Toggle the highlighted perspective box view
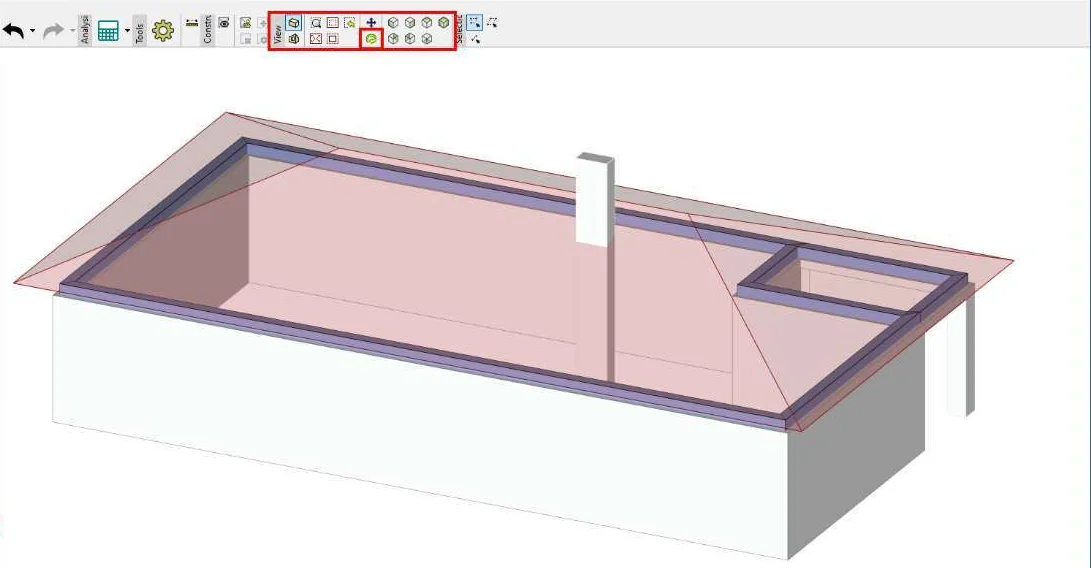Image resolution: width=1091 pixels, height=568 pixels. click(x=294, y=23)
